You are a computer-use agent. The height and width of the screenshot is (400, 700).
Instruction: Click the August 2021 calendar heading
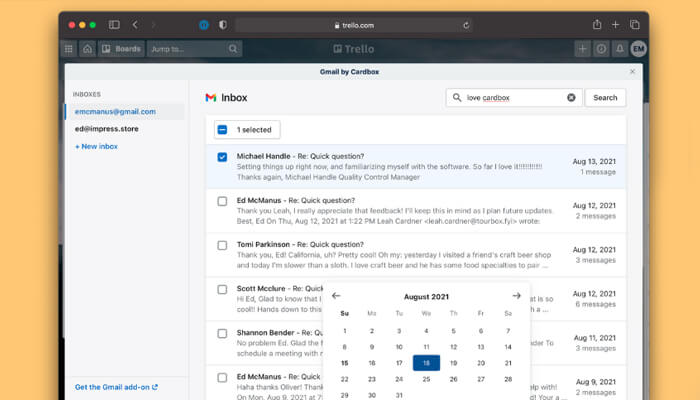(426, 296)
